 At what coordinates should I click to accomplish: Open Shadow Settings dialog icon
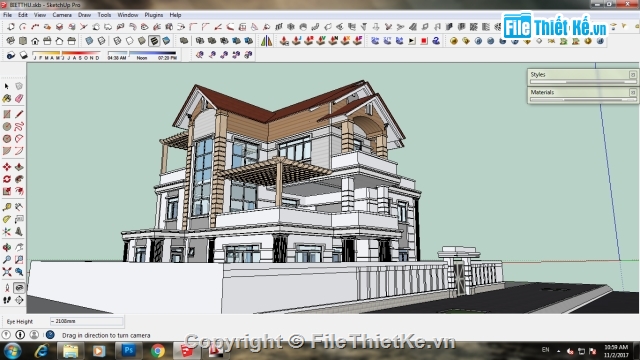pyautogui.click(x=11, y=55)
